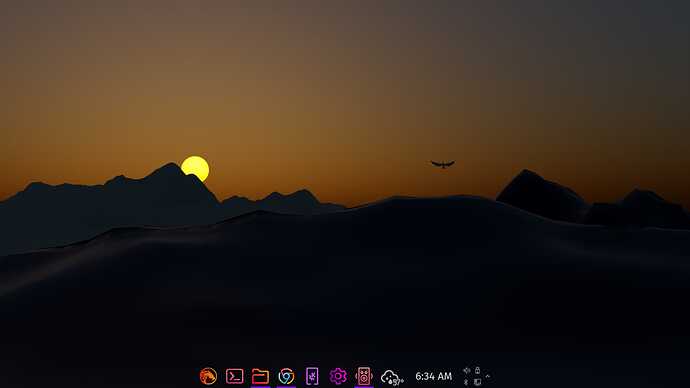The height and width of the screenshot is (388, 690).
Task: Open the purple gear system settings
Action: click(x=338, y=376)
